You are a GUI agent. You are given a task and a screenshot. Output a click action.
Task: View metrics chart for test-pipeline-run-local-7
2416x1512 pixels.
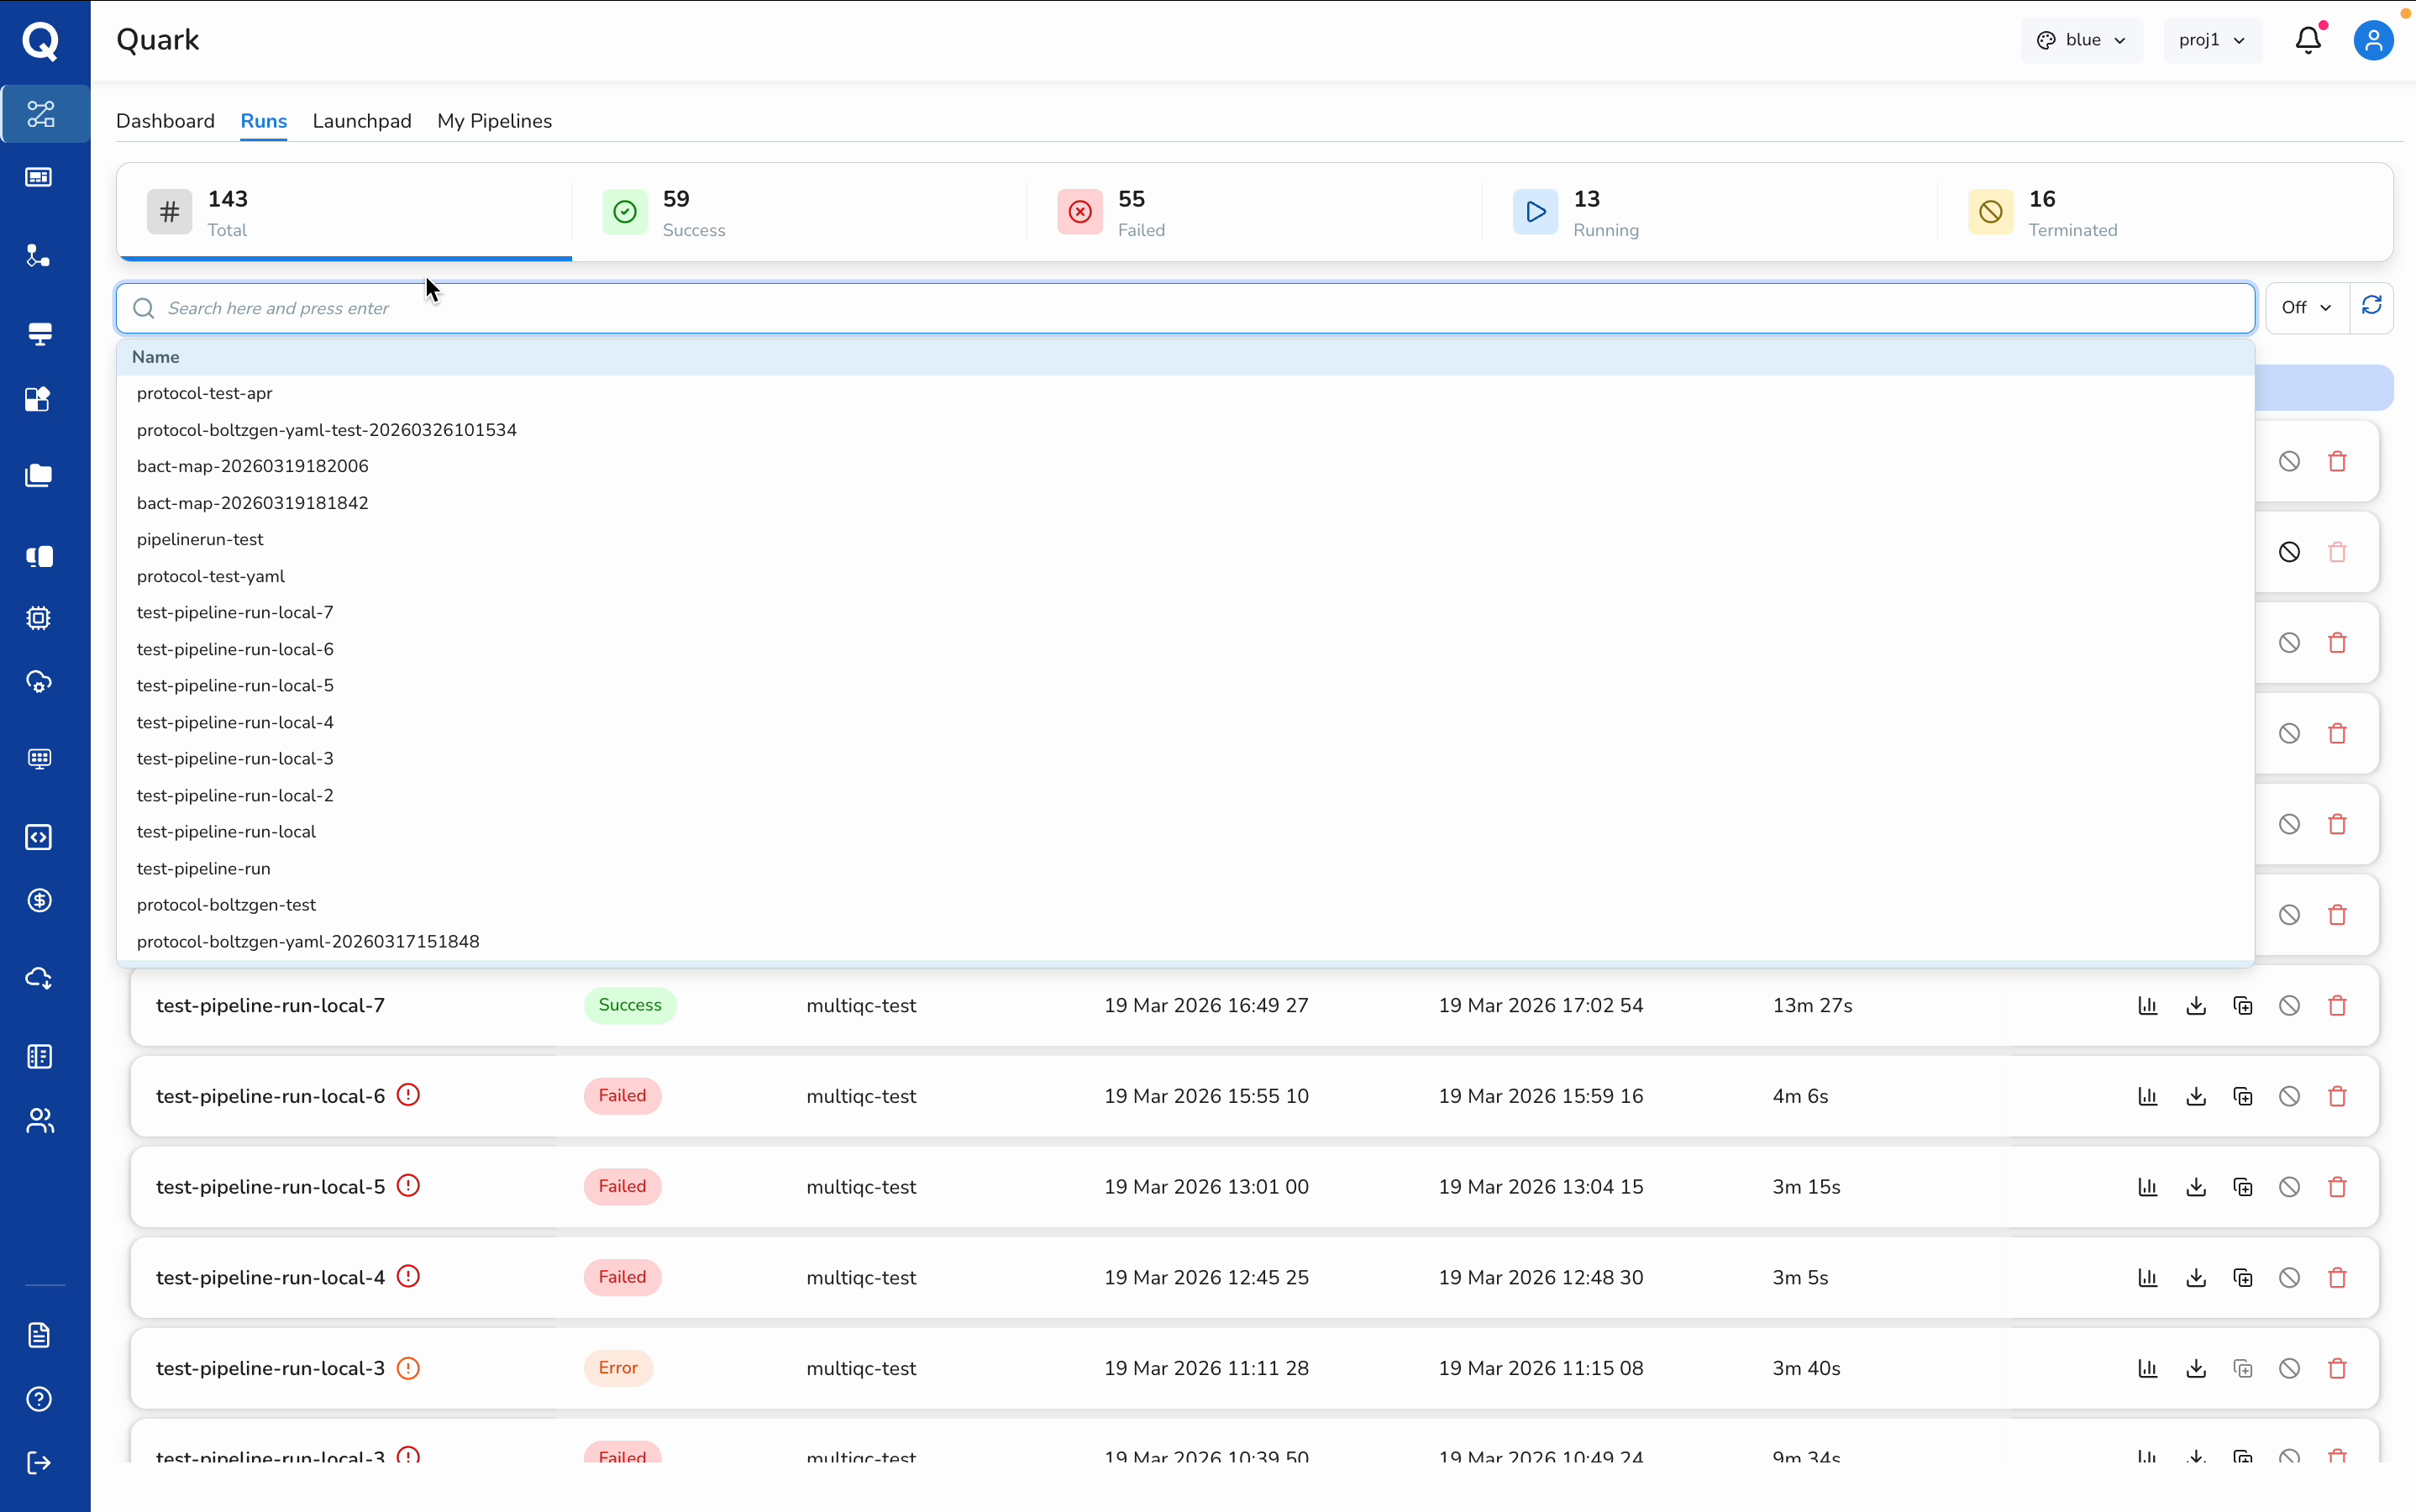[2148, 1006]
